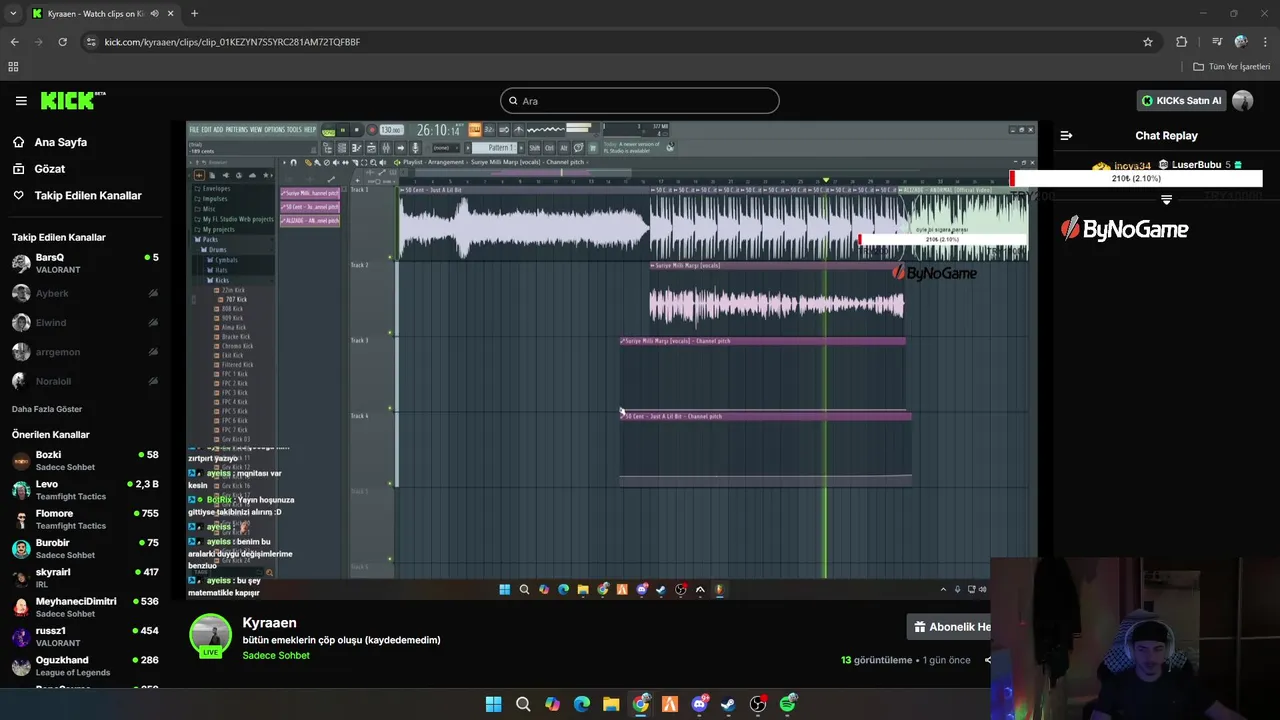Stop playback in FL Studio transport
The height and width of the screenshot is (720, 1280).
point(357,129)
